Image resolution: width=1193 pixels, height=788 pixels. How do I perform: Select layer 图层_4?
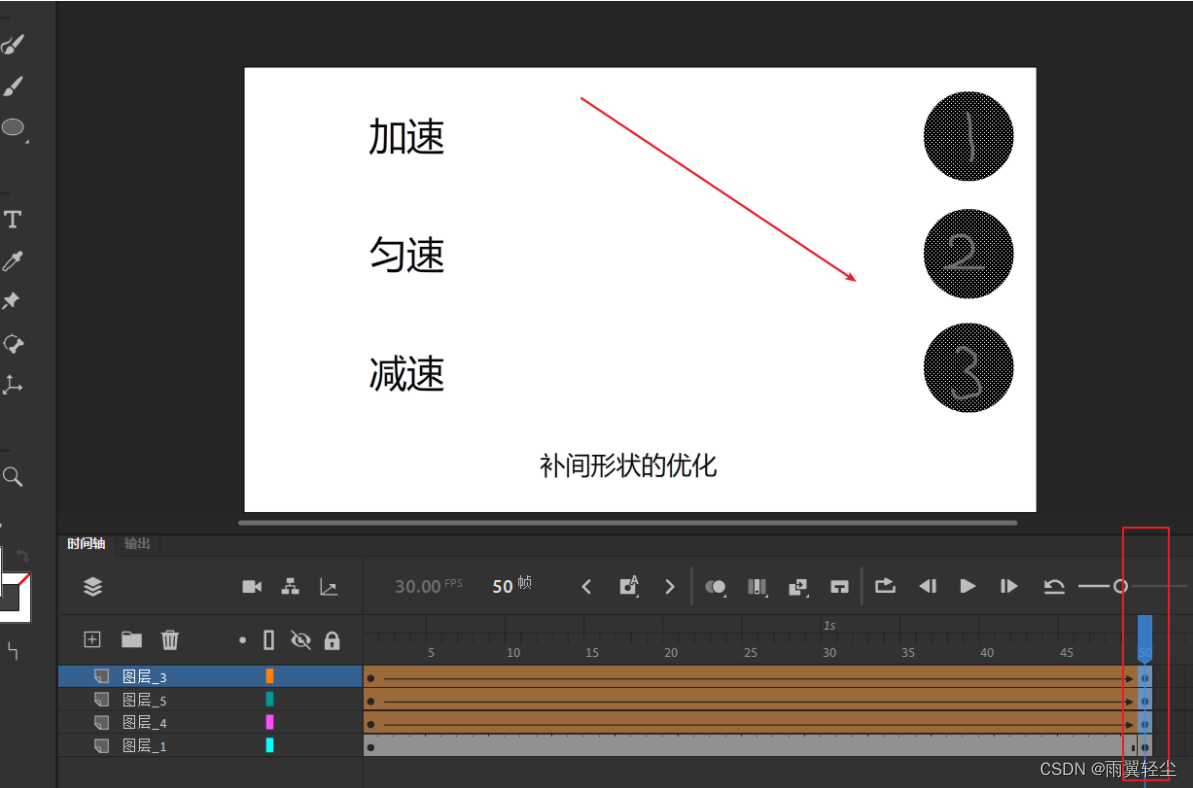210,722
